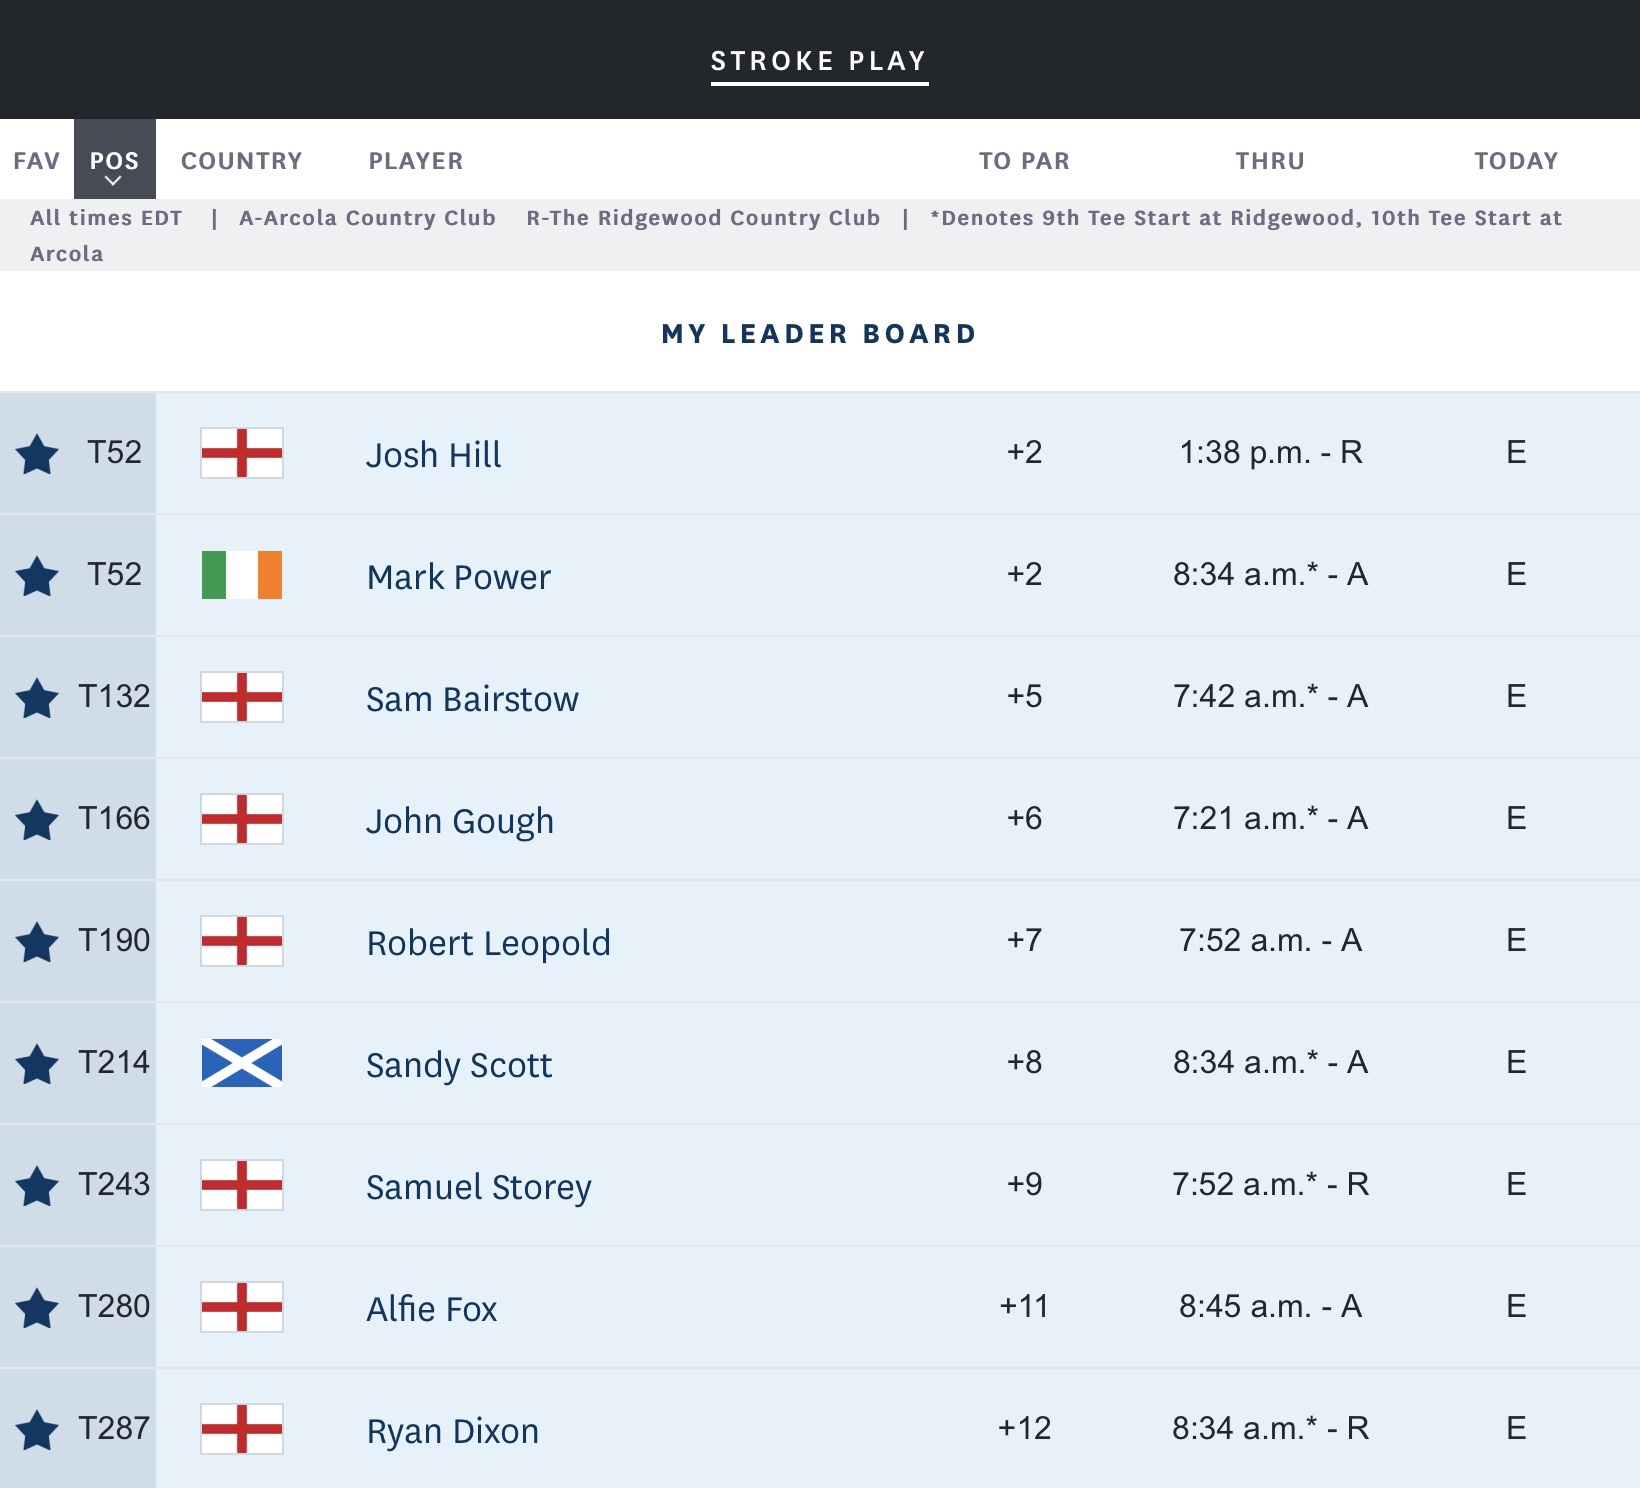Toggle favorite star for Mark Power
The width and height of the screenshot is (1640, 1488).
[37, 576]
